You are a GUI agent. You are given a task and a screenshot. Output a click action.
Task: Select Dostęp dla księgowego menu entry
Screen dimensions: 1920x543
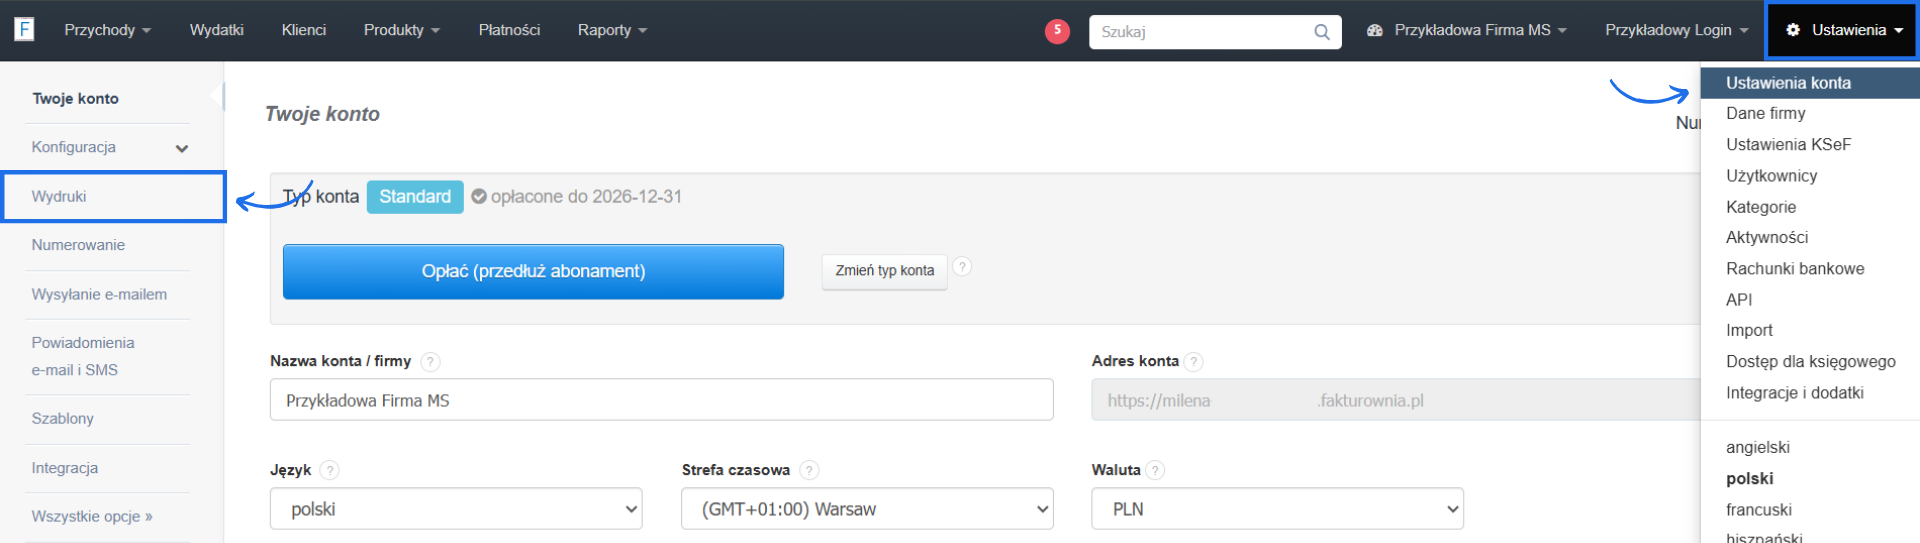coord(1810,362)
